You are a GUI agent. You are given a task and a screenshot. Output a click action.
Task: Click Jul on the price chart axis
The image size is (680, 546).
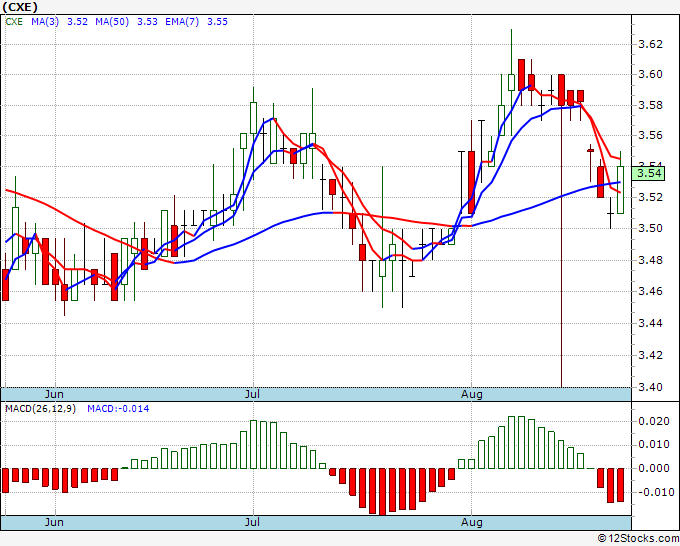tap(252, 394)
